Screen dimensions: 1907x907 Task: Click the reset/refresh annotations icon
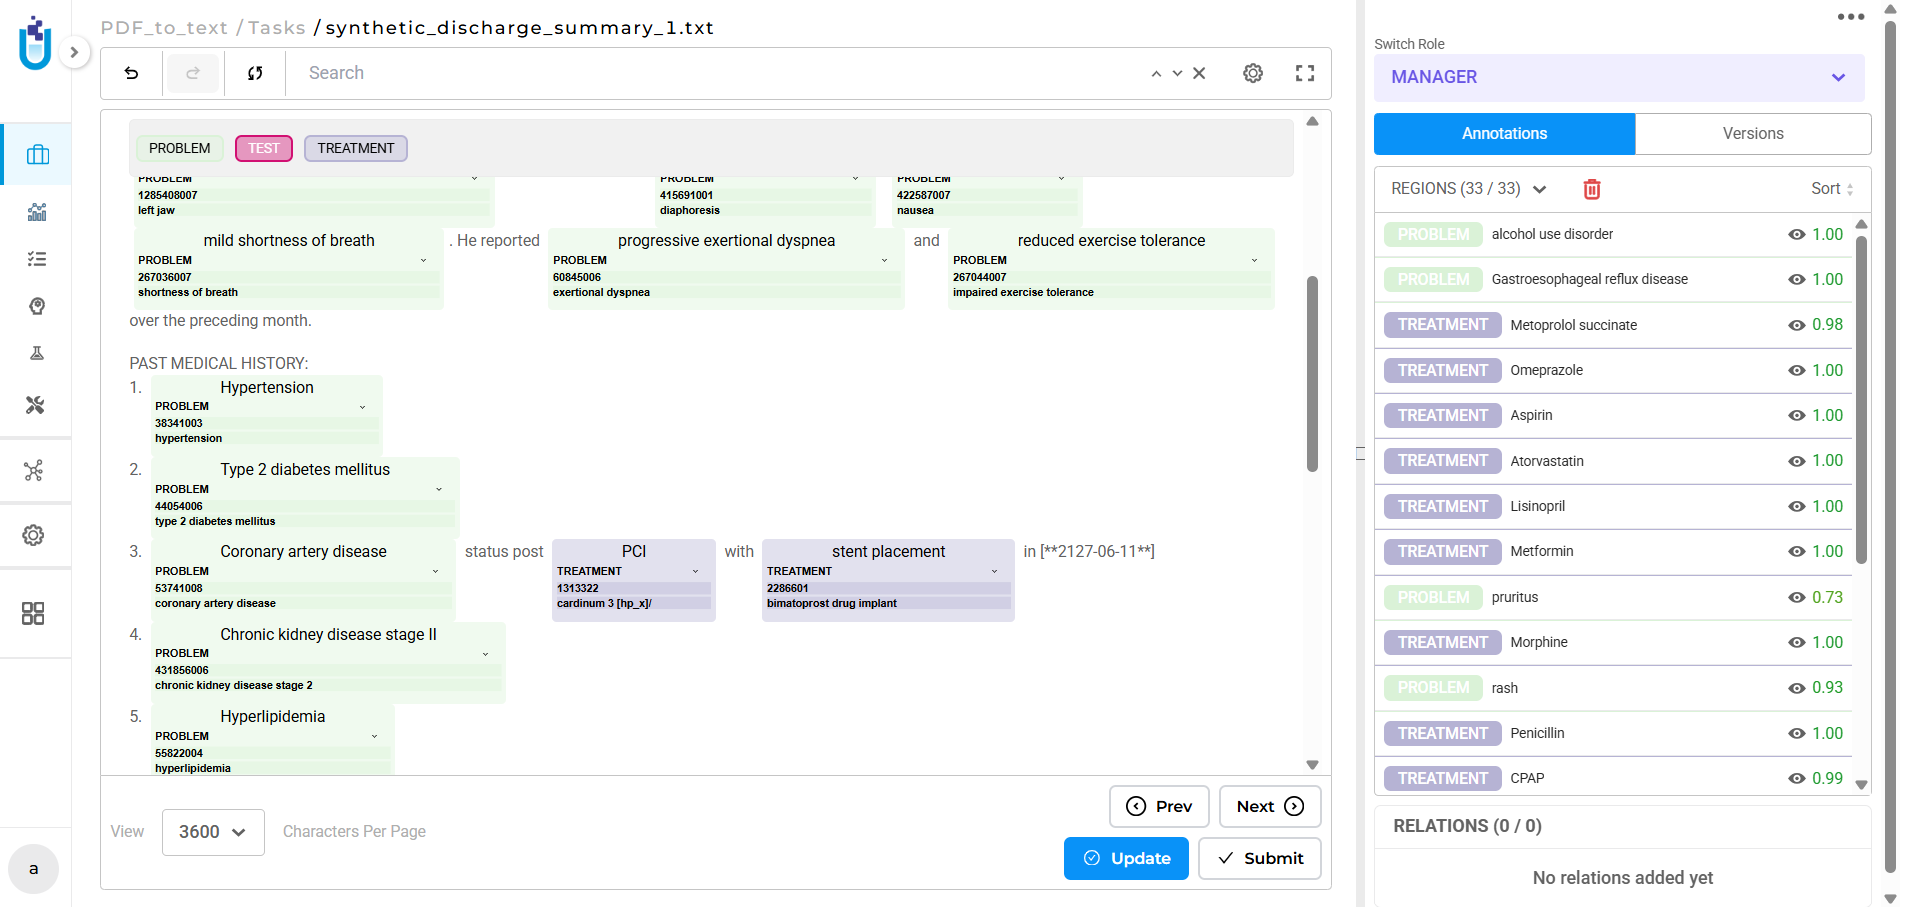pos(255,73)
